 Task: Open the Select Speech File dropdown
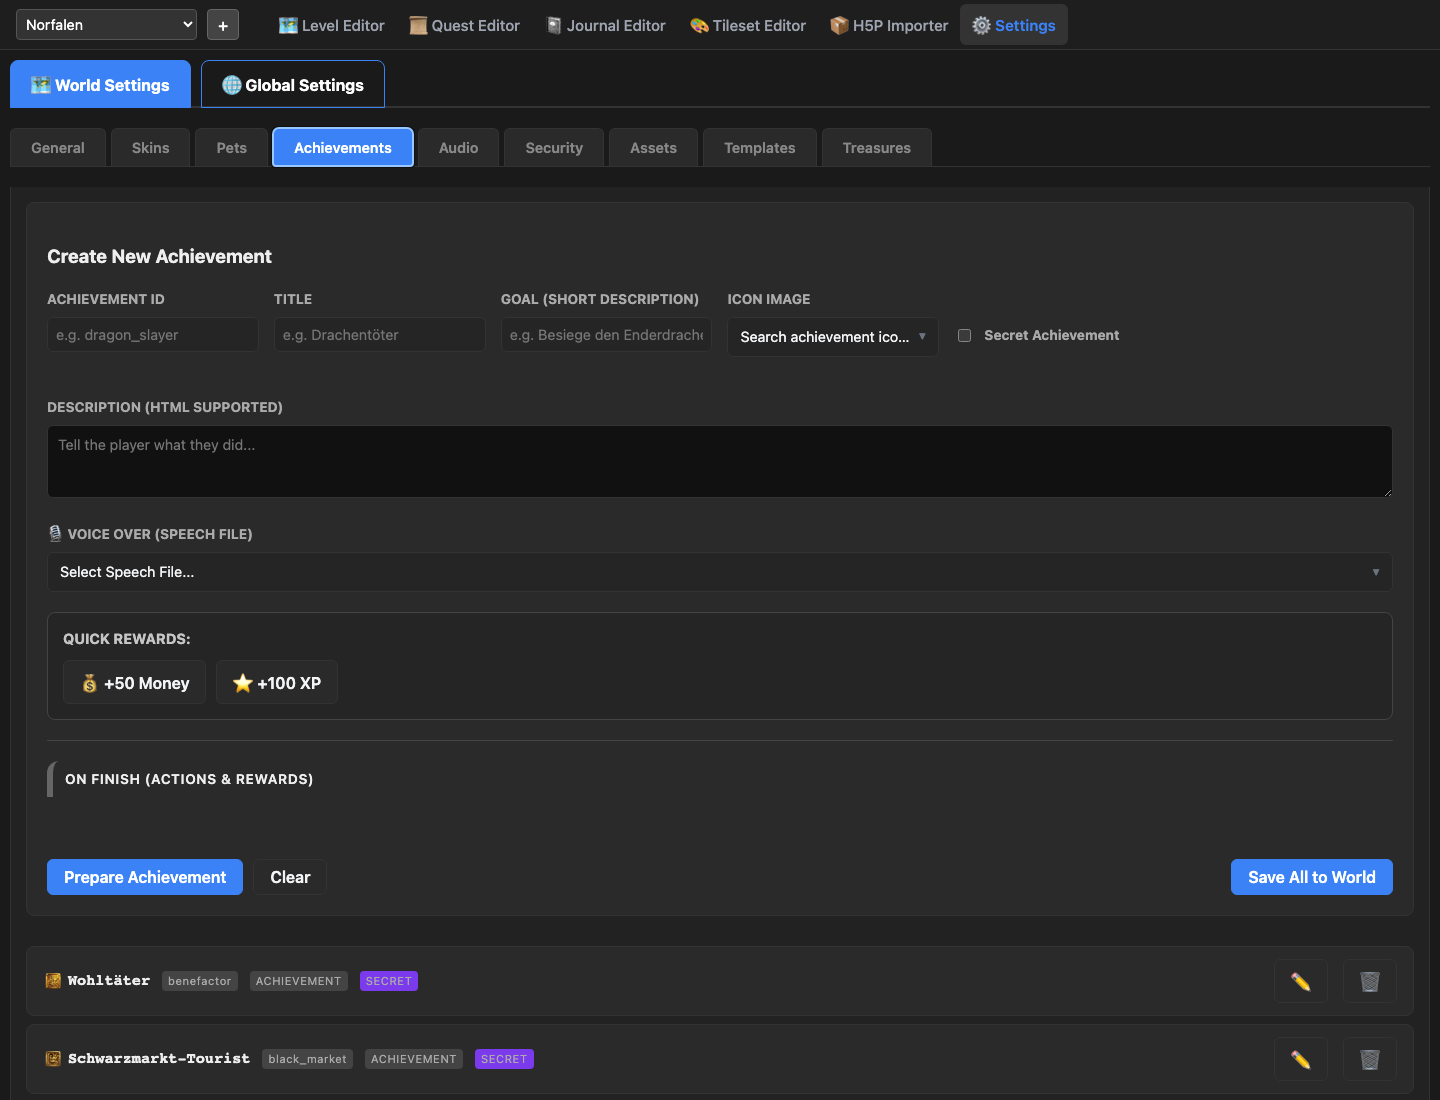click(719, 572)
